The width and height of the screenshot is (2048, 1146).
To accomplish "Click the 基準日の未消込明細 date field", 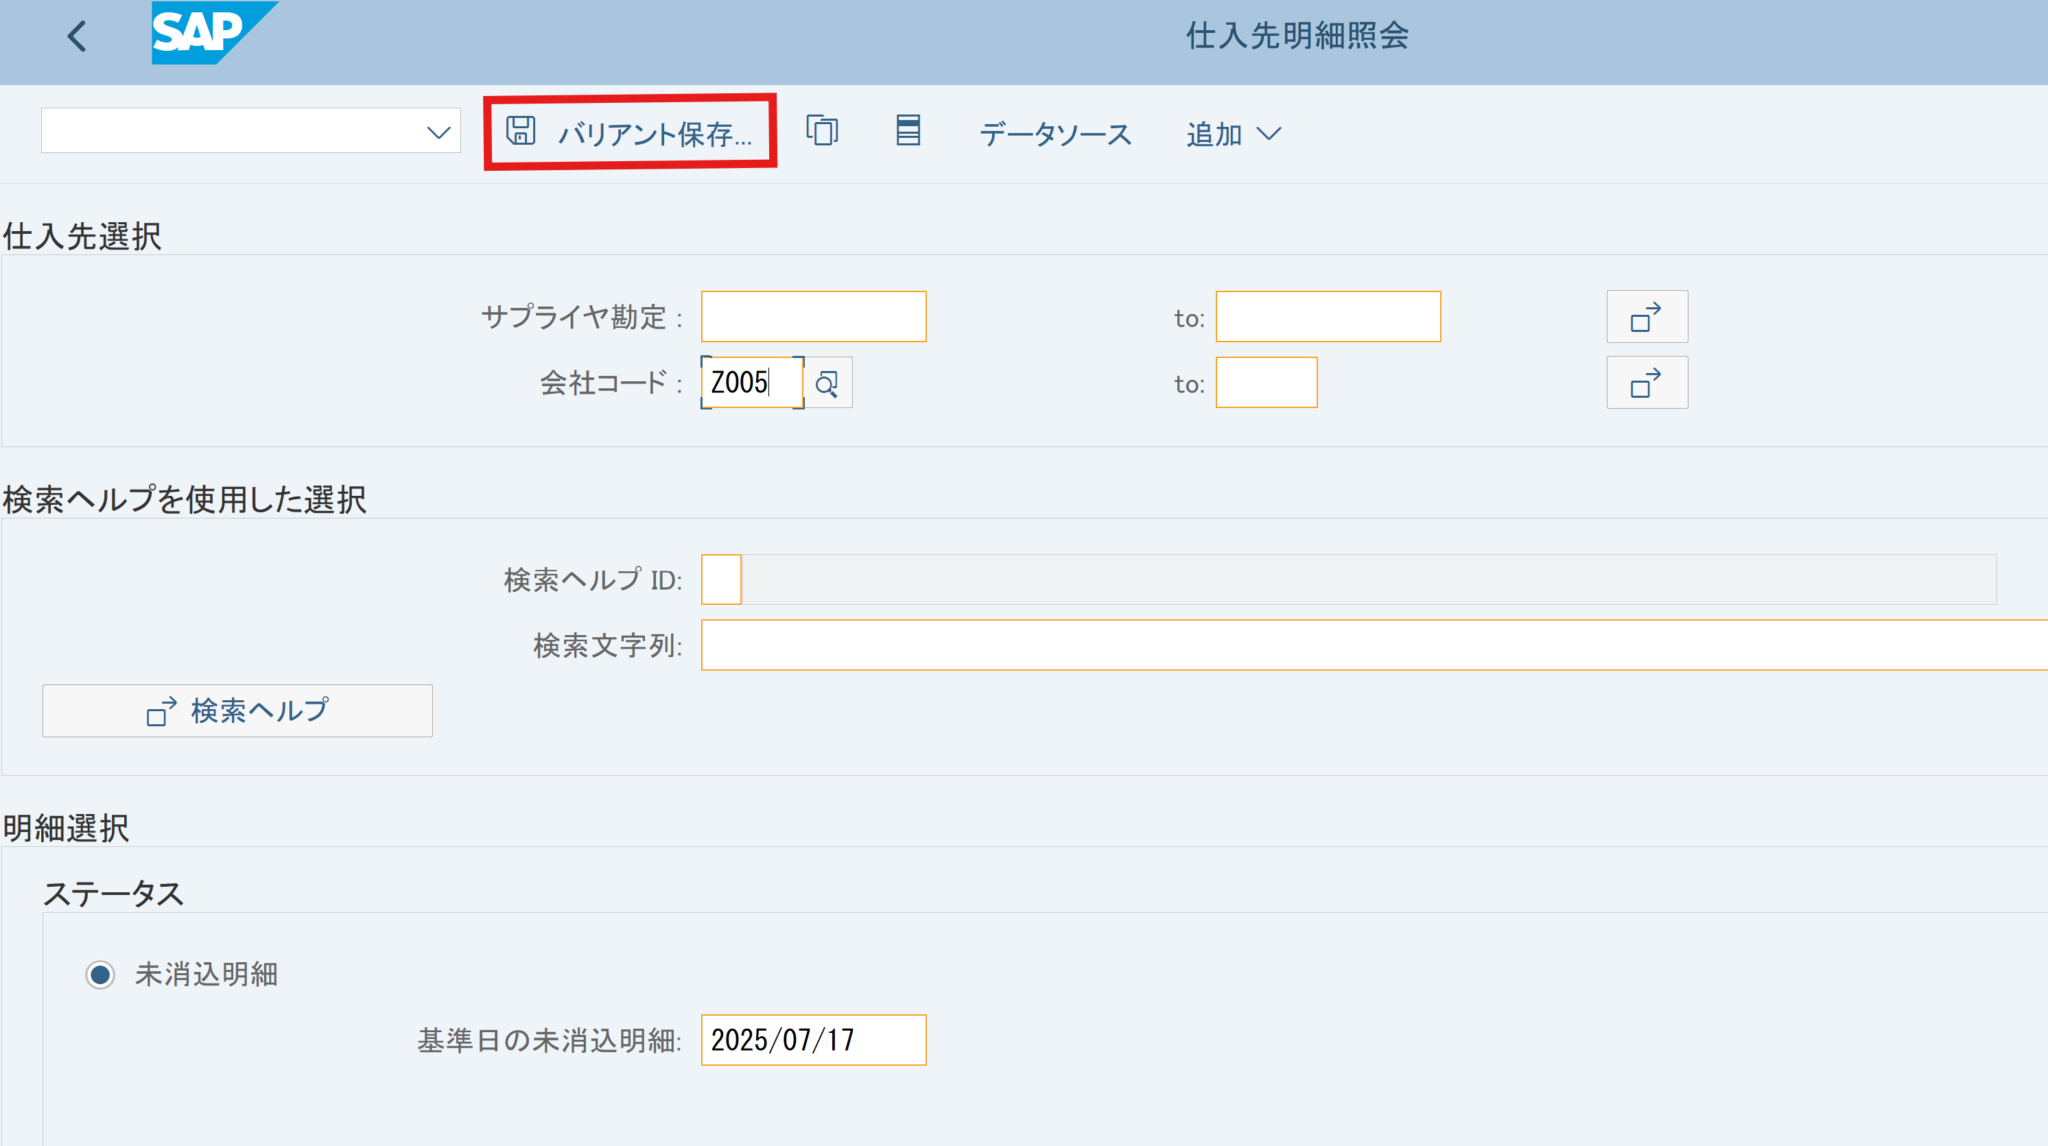I will (x=813, y=1040).
